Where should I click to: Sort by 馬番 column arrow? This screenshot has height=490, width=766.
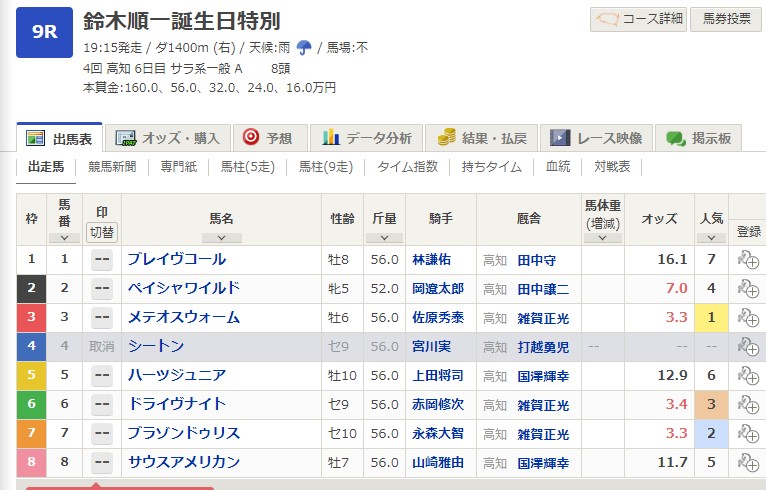click(64, 238)
